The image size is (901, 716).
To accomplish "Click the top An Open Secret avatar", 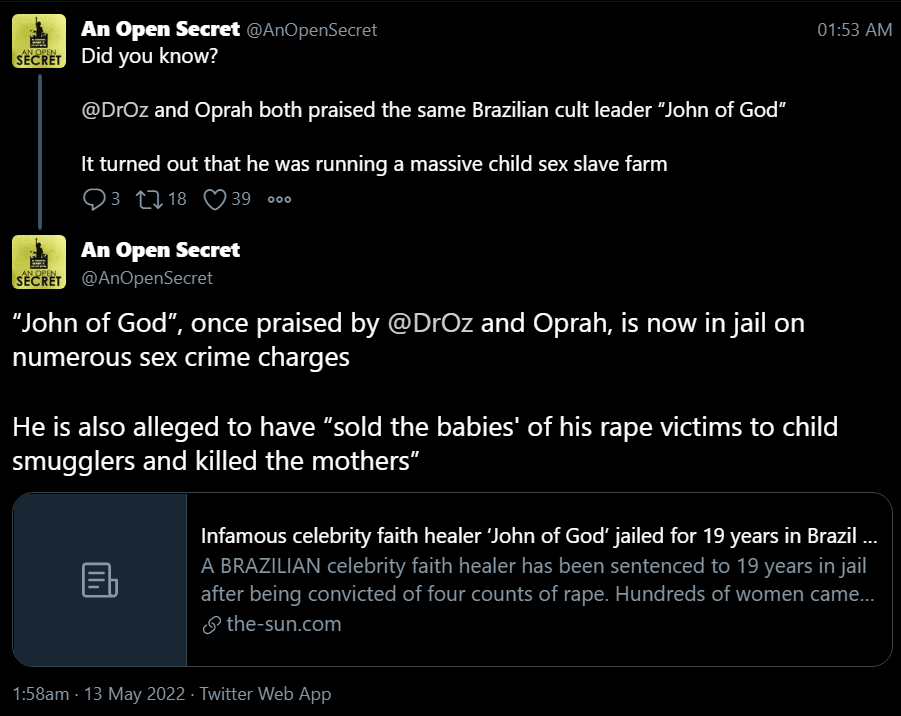I will tap(39, 41).
